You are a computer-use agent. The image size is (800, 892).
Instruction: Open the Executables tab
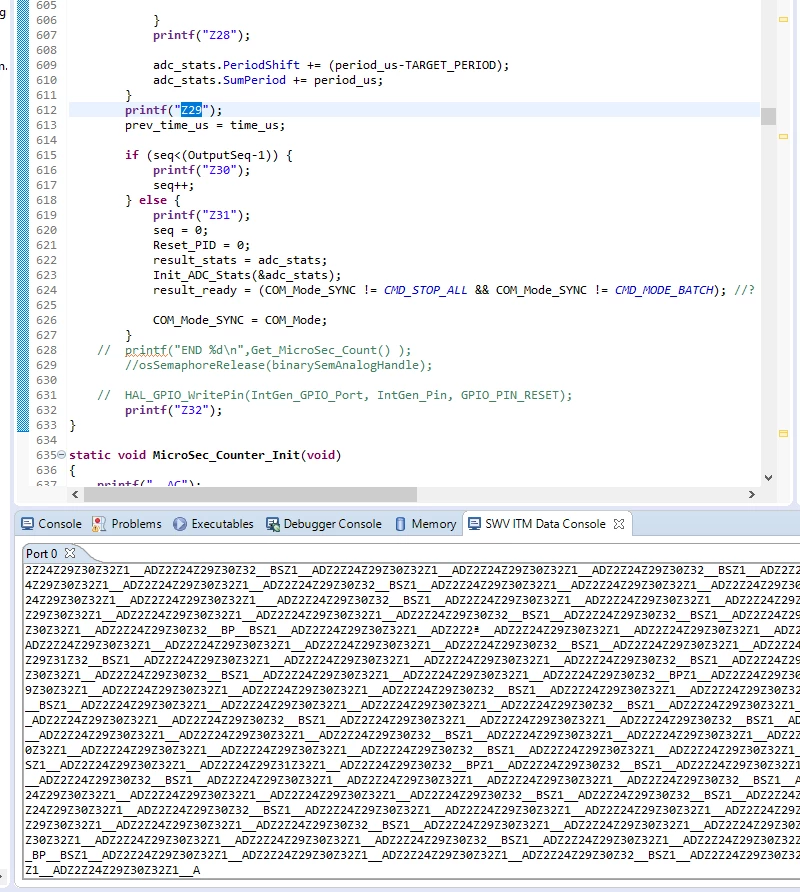click(213, 524)
